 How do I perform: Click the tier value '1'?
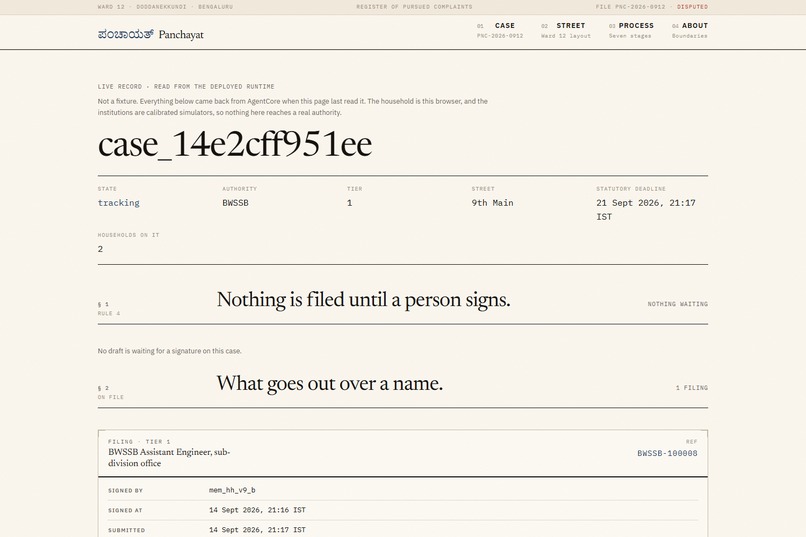point(350,203)
